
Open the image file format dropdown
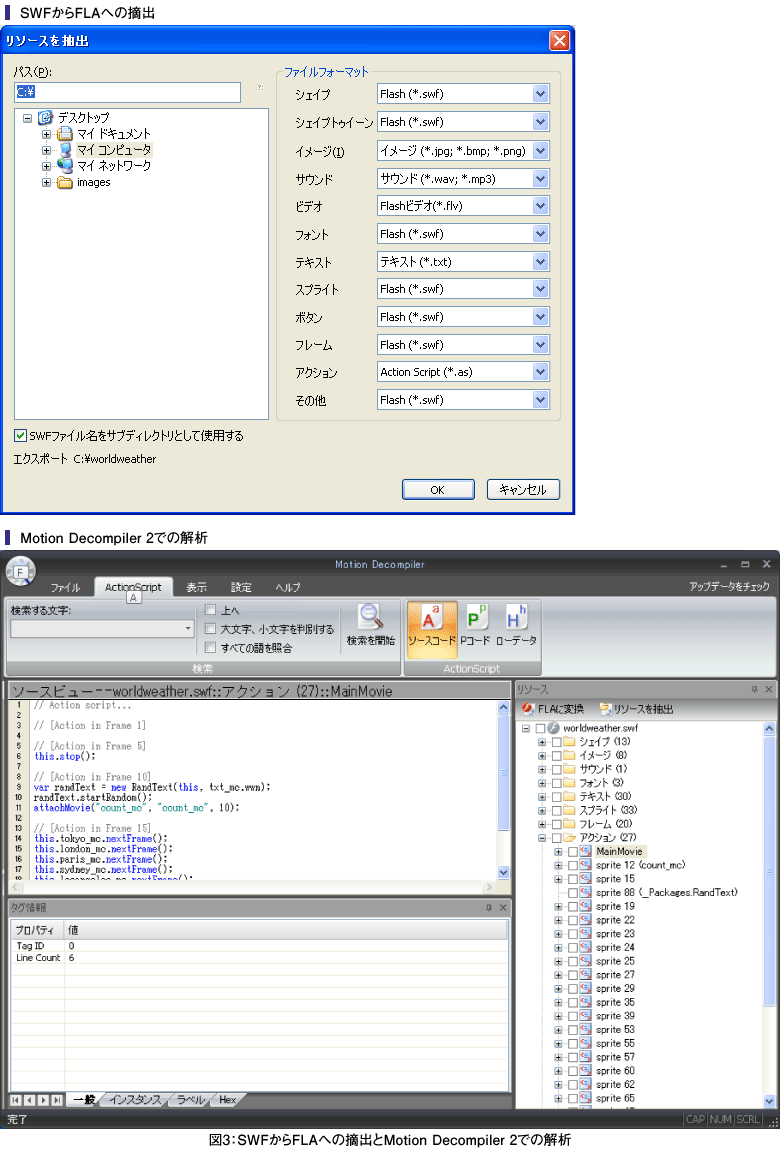pyautogui.click(x=540, y=151)
